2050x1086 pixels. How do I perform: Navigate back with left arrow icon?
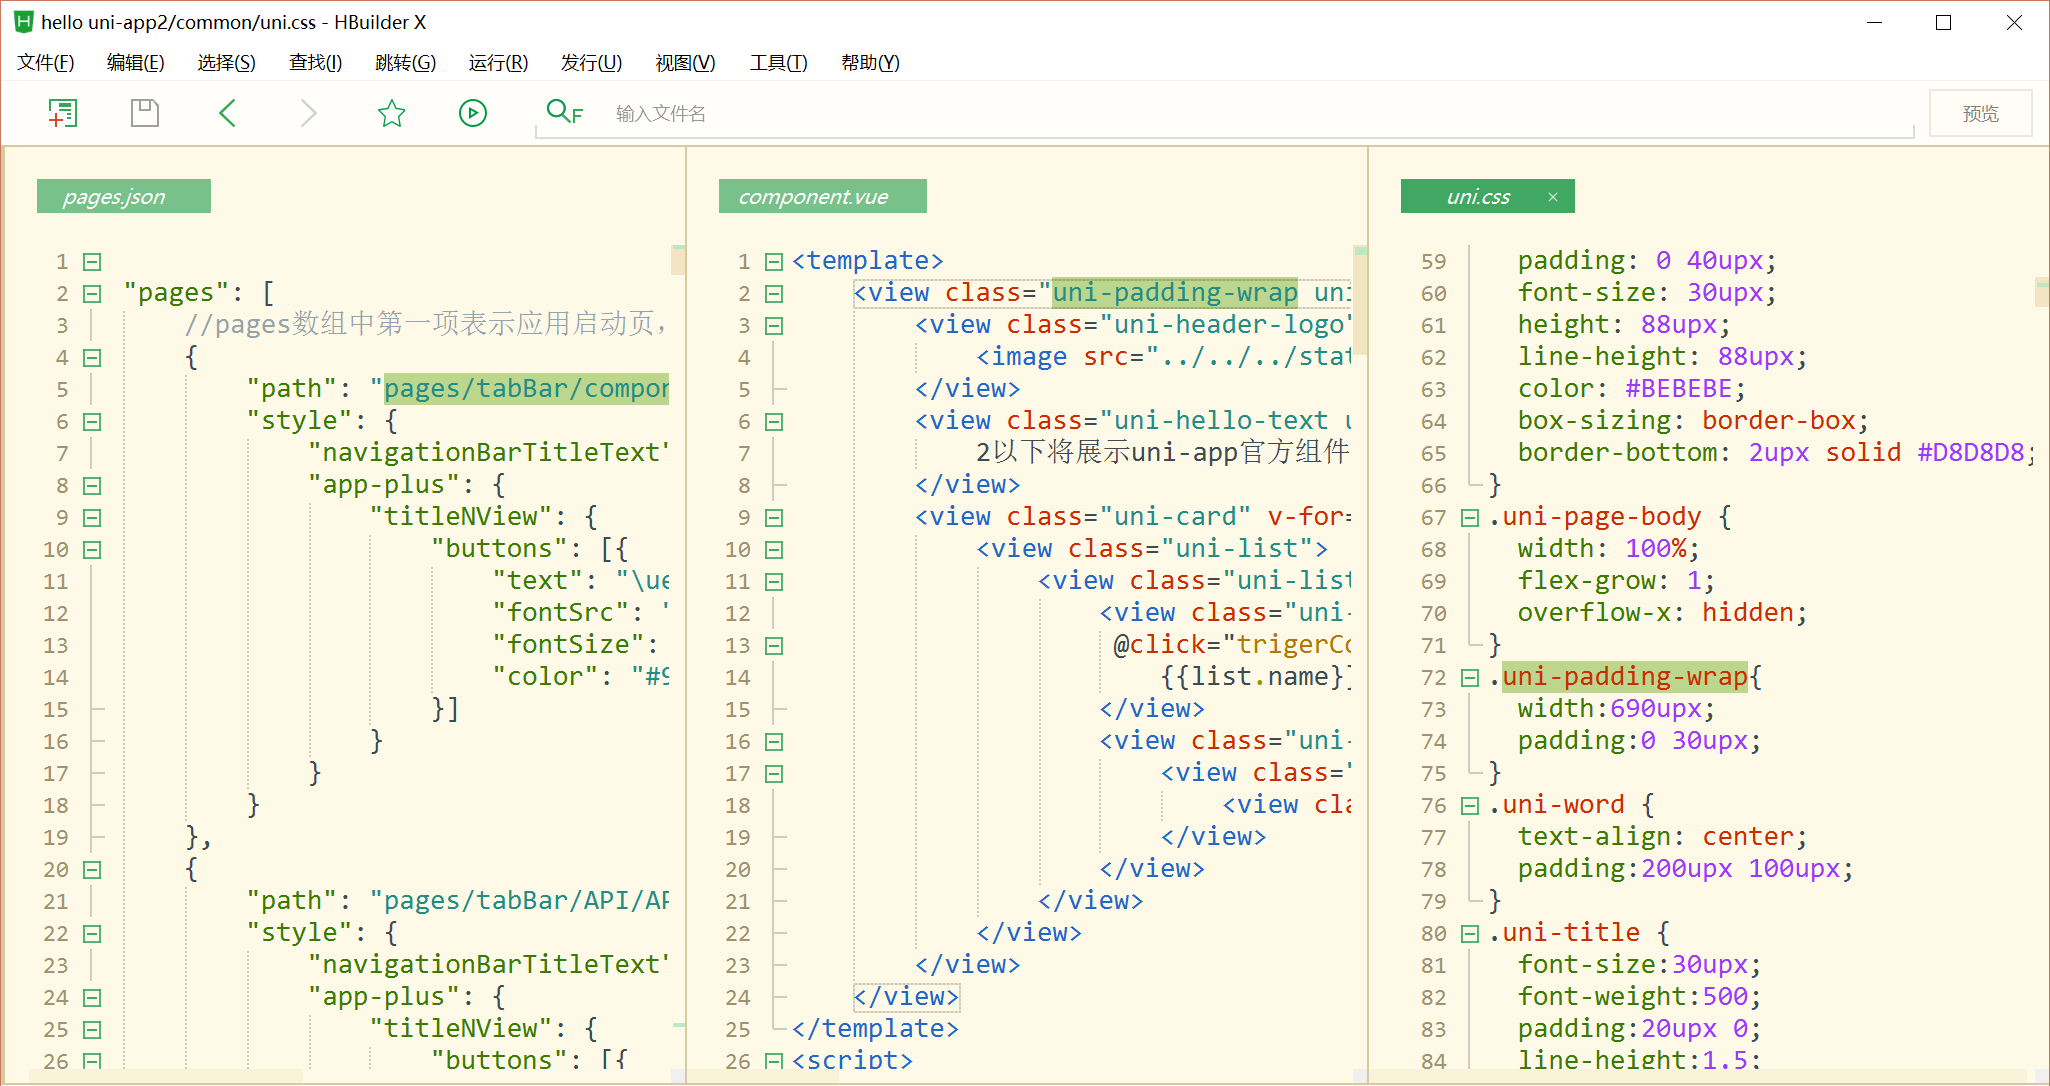tap(227, 113)
